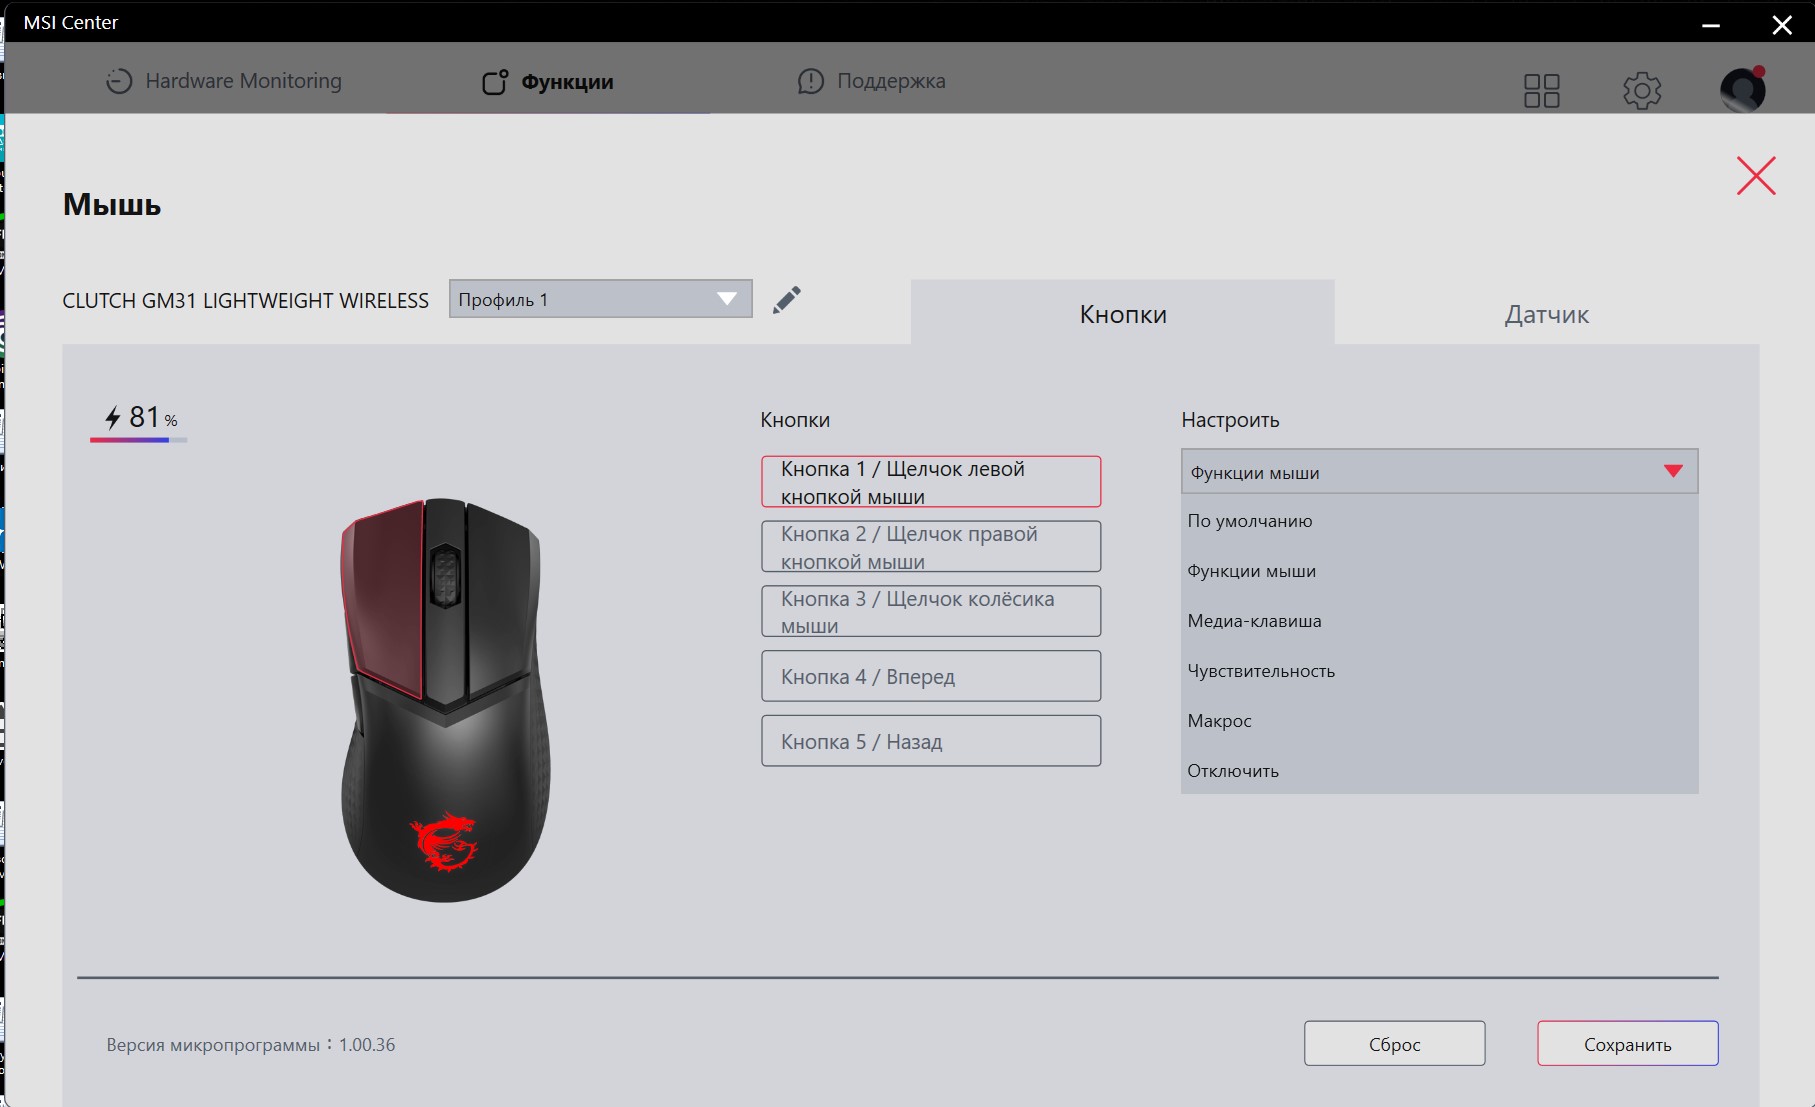Open Hardware Monitoring tab
Viewport: 1815px width, 1107px height.
(224, 81)
